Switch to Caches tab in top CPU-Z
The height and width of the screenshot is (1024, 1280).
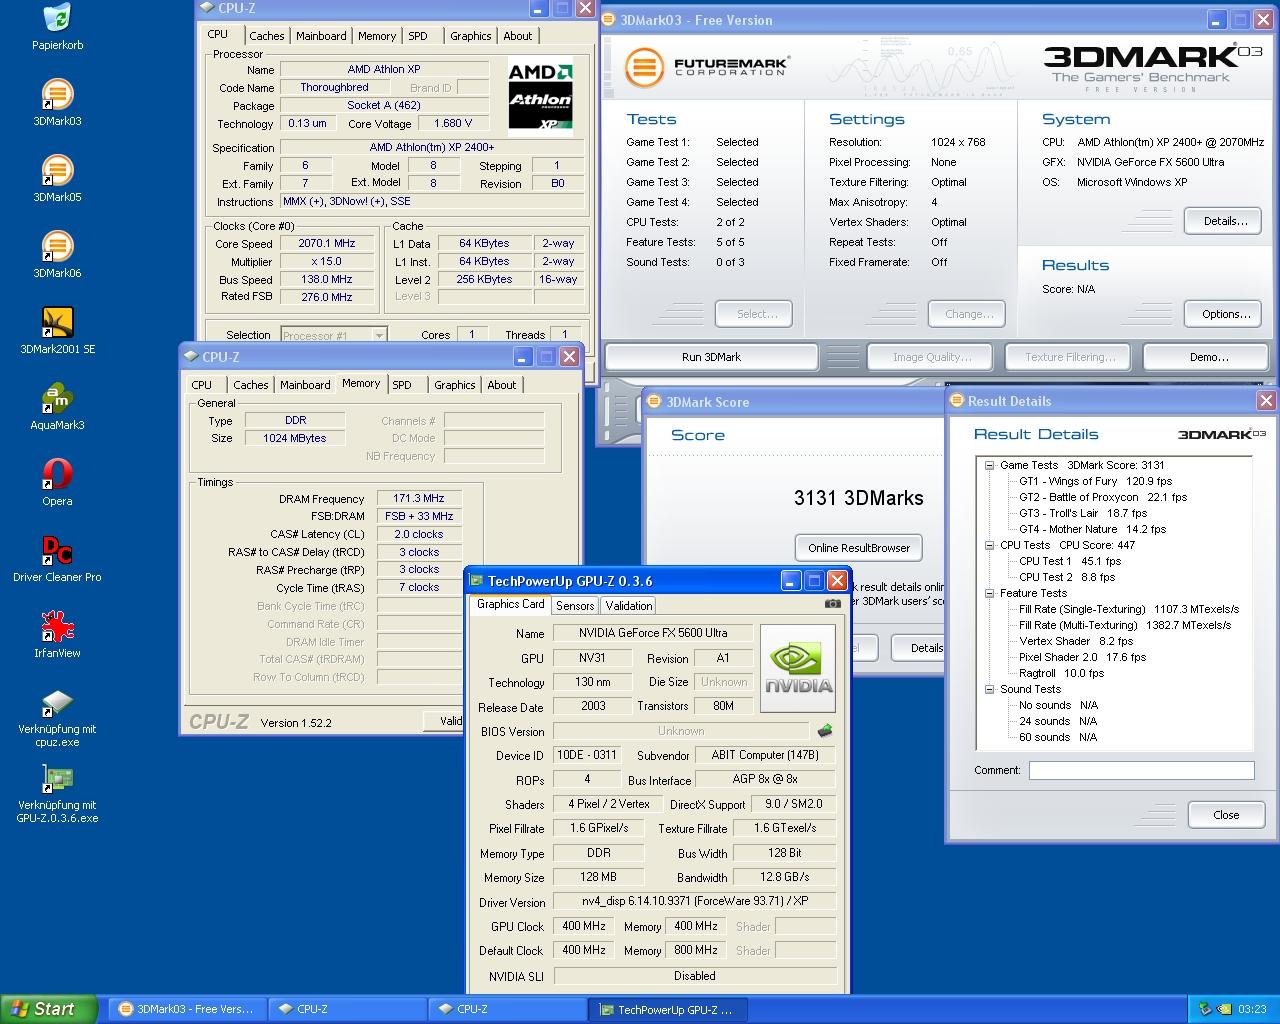click(267, 36)
